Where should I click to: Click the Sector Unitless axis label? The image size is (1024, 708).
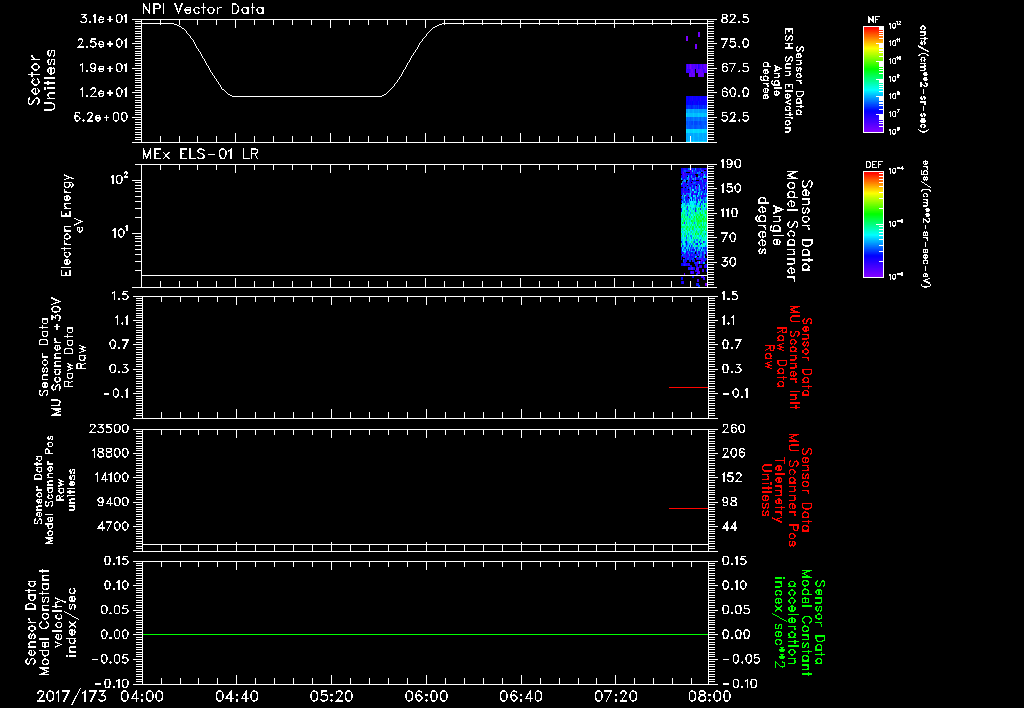pos(41,80)
